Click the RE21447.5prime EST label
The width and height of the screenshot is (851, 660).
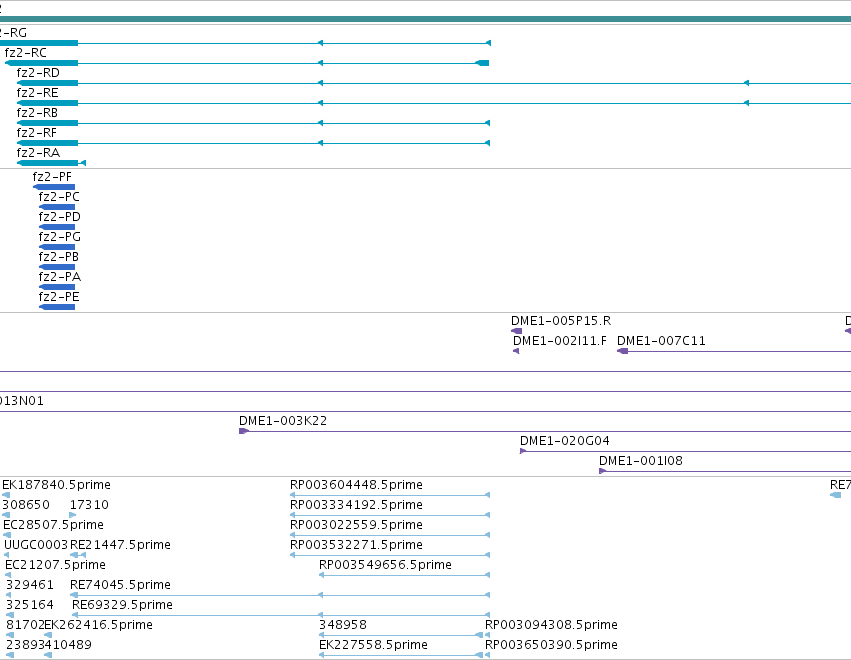tap(120, 545)
